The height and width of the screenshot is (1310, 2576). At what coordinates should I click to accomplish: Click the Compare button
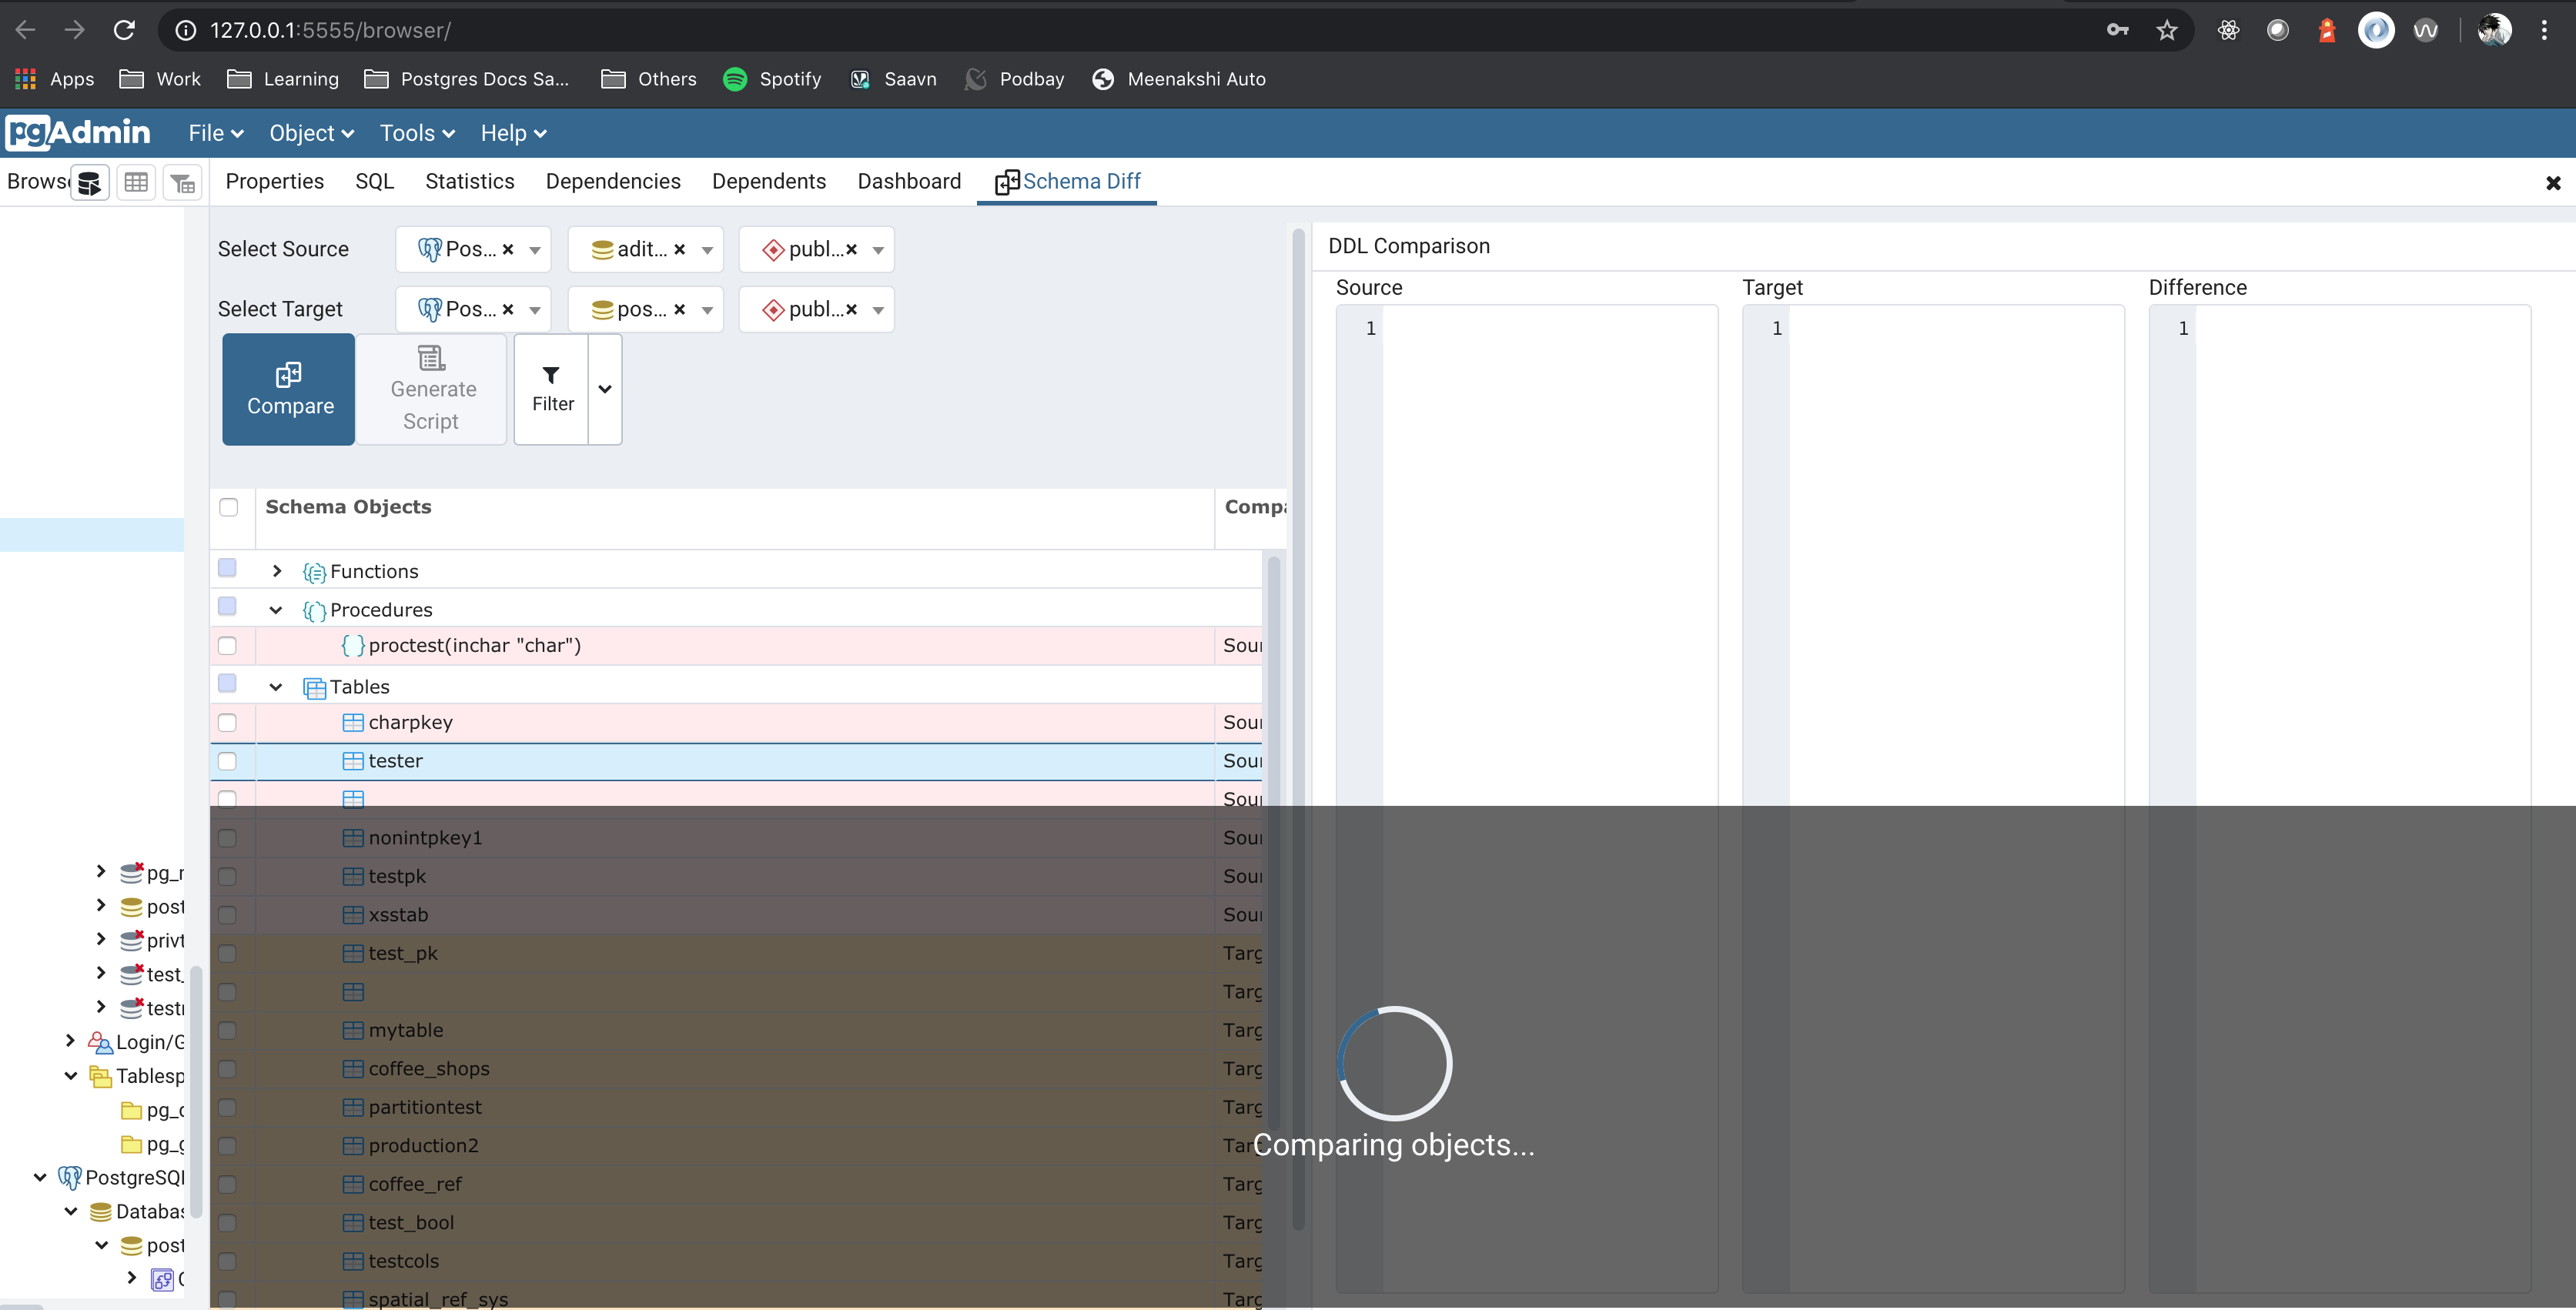(289, 389)
